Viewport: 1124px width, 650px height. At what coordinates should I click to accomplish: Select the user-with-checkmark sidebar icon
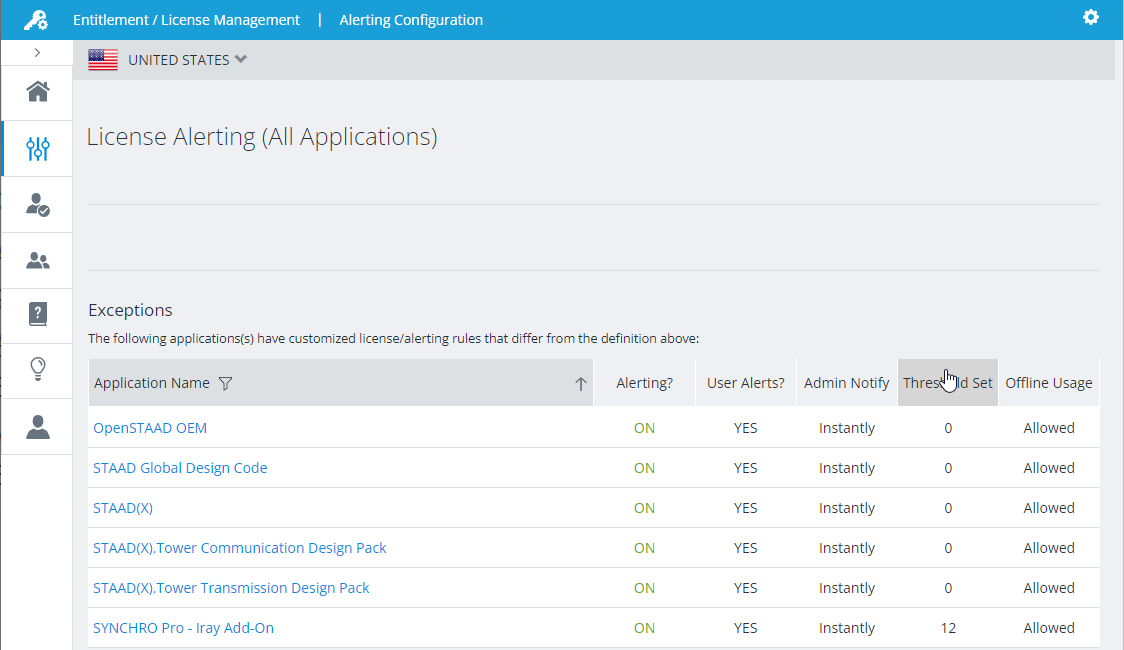click(38, 205)
